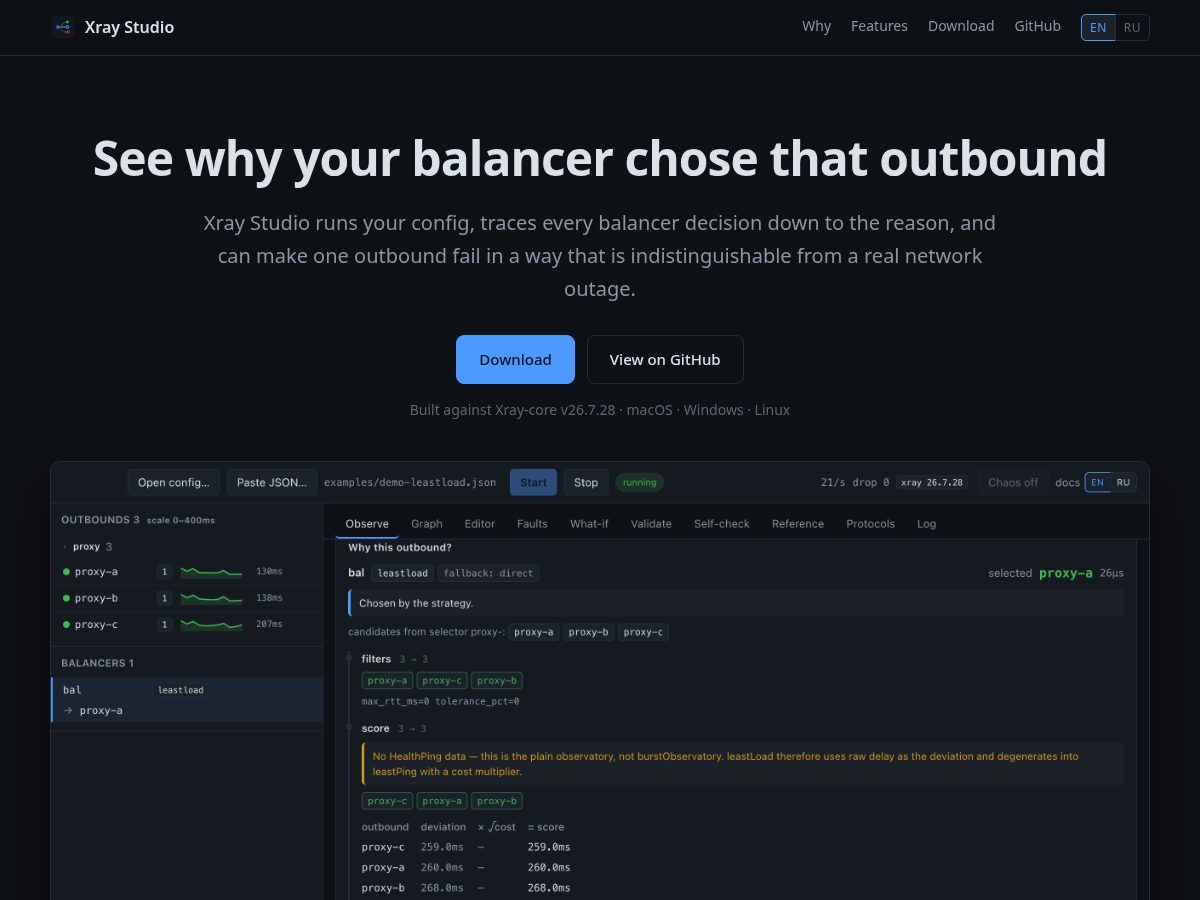
Task: Select the bal balancer row
Action: (186, 700)
